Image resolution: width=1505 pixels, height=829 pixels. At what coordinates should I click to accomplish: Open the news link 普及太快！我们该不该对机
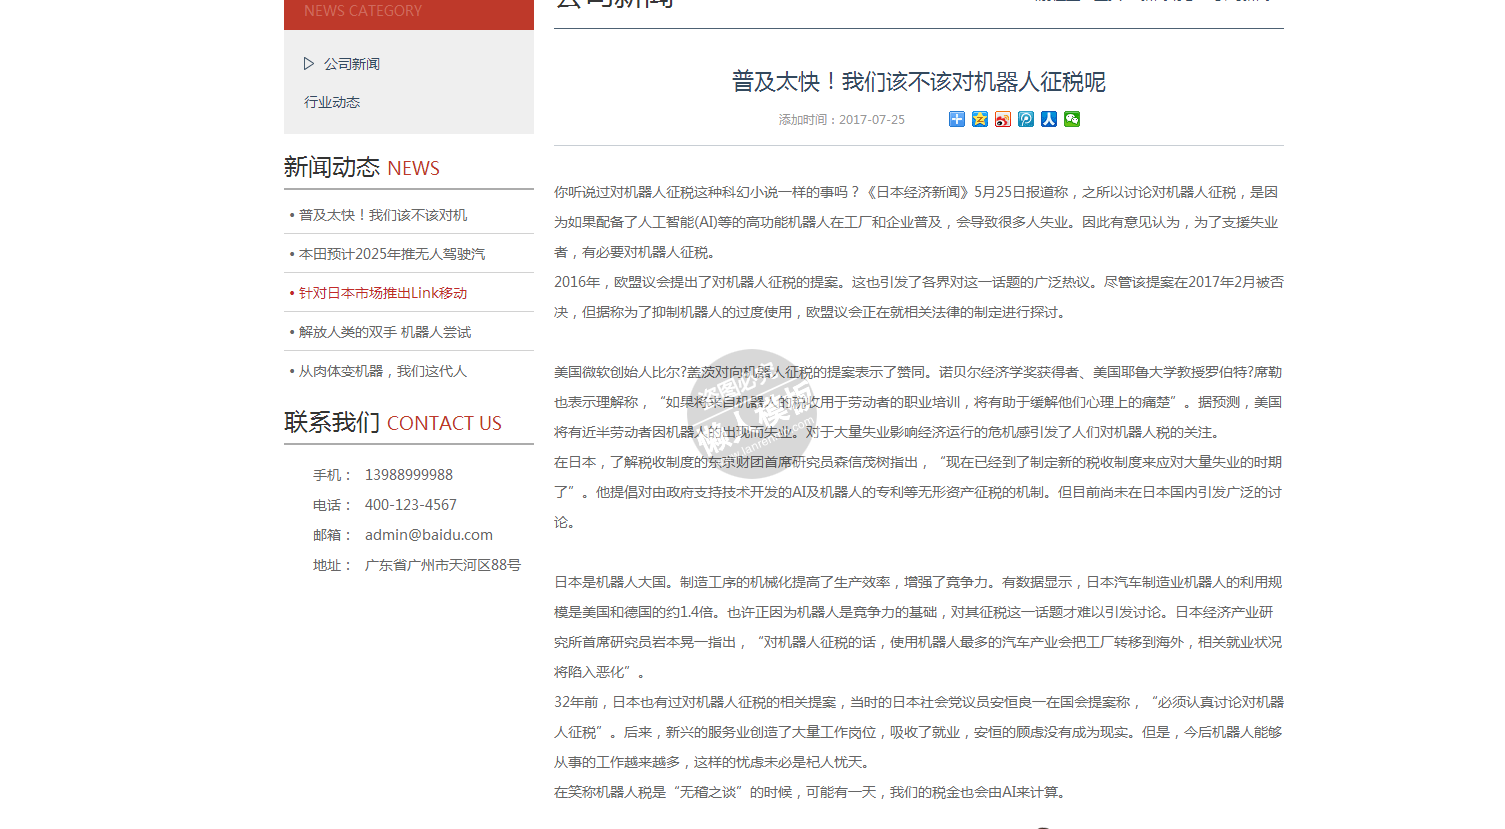pos(383,215)
